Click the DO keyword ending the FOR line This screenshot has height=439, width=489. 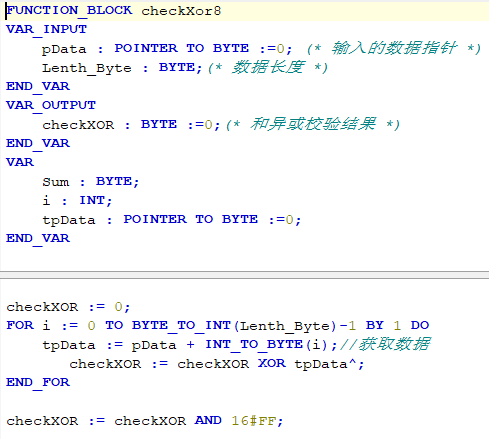pos(420,325)
